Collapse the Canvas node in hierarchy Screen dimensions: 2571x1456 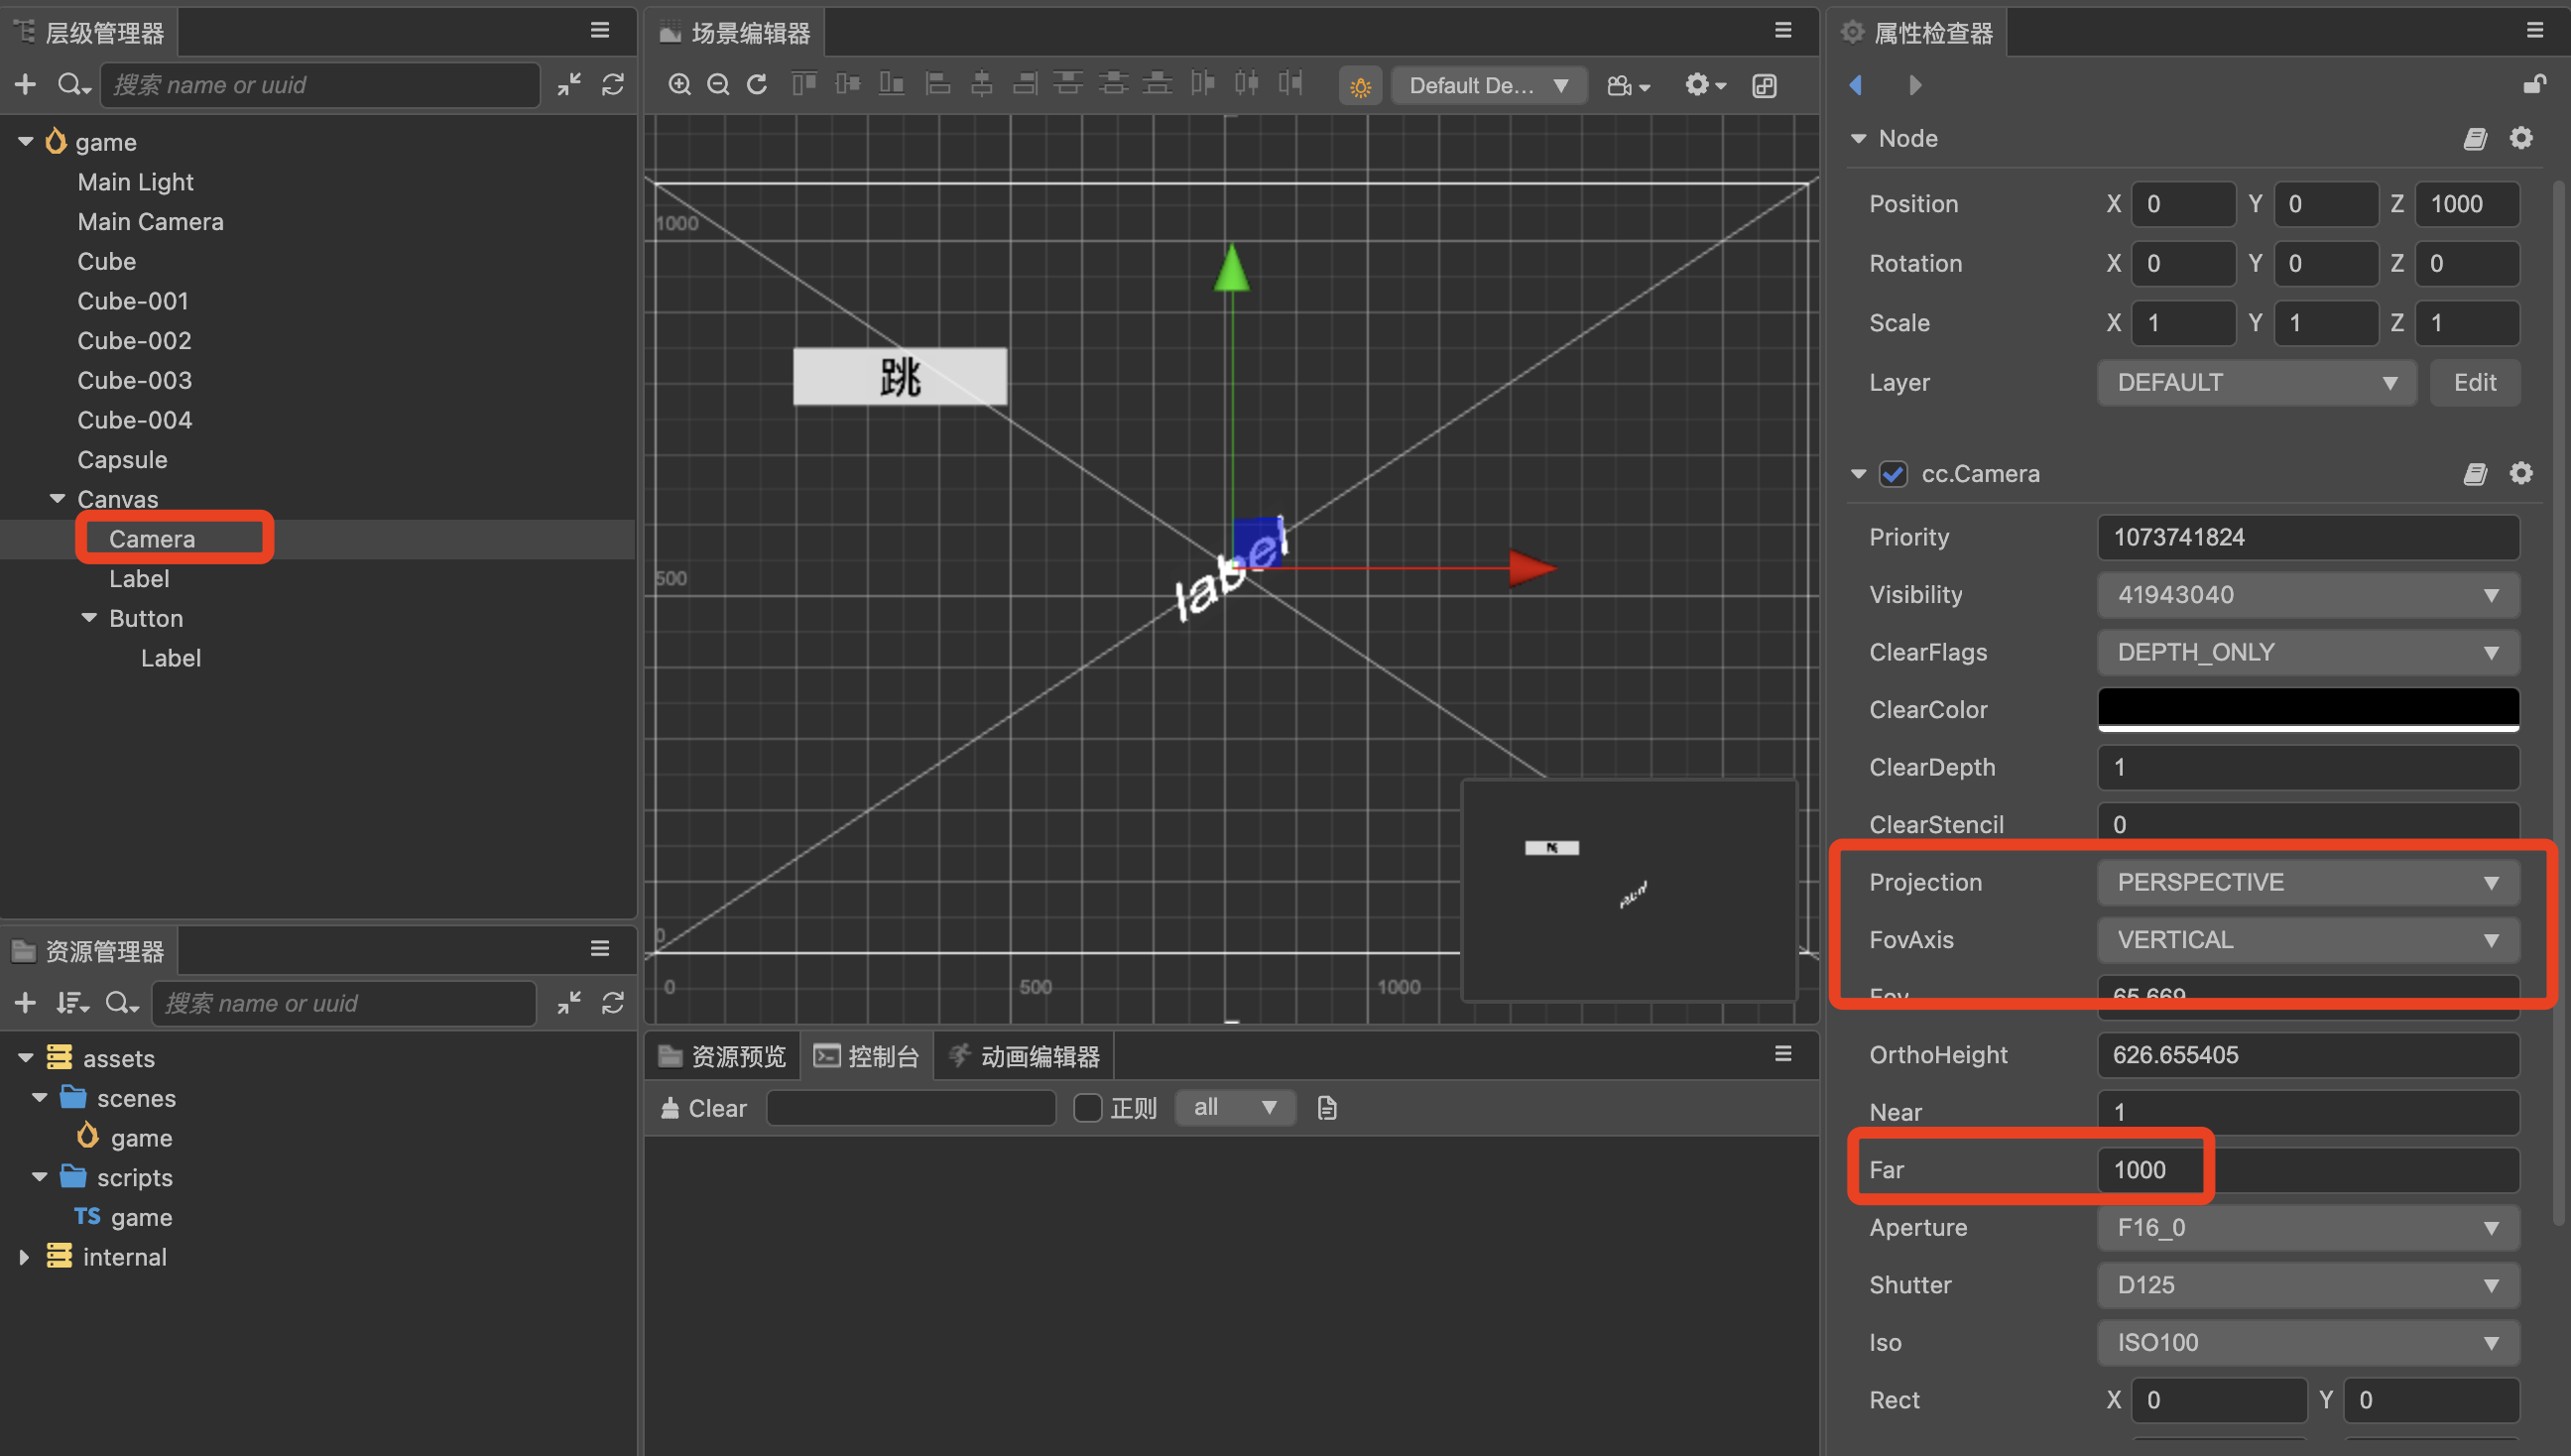click(58, 499)
